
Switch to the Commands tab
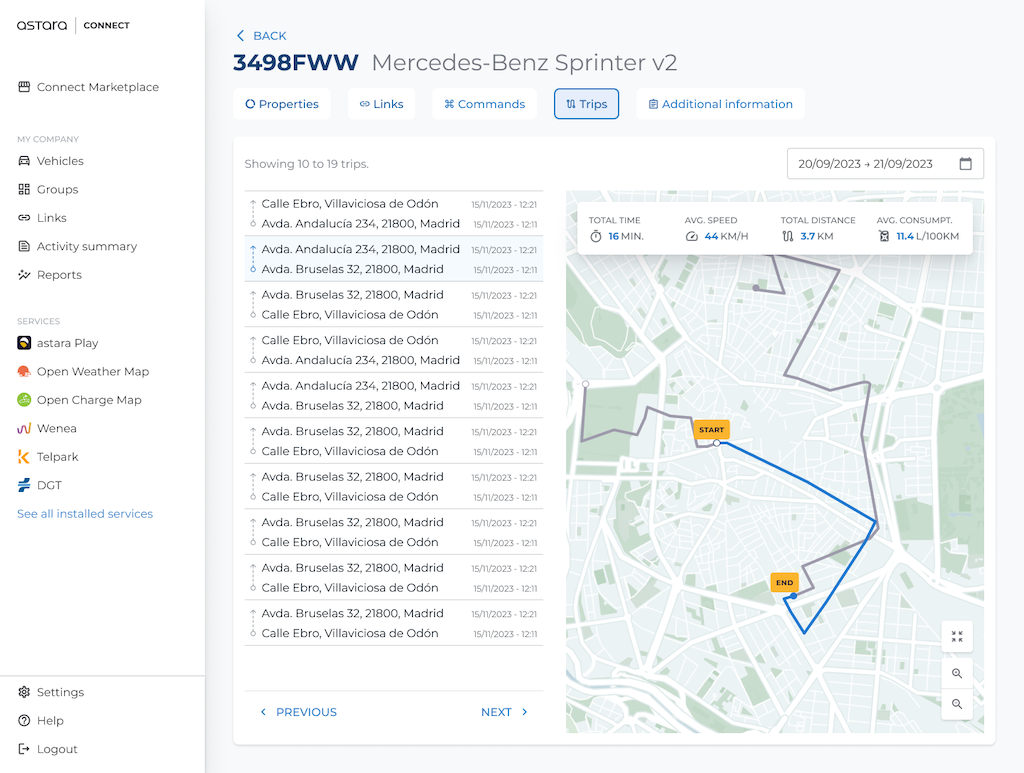tap(484, 104)
